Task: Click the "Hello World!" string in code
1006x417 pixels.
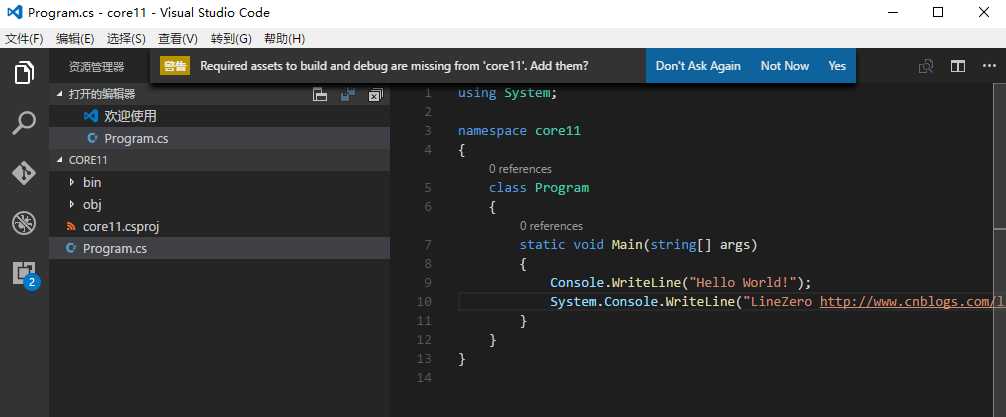Action: (742, 282)
